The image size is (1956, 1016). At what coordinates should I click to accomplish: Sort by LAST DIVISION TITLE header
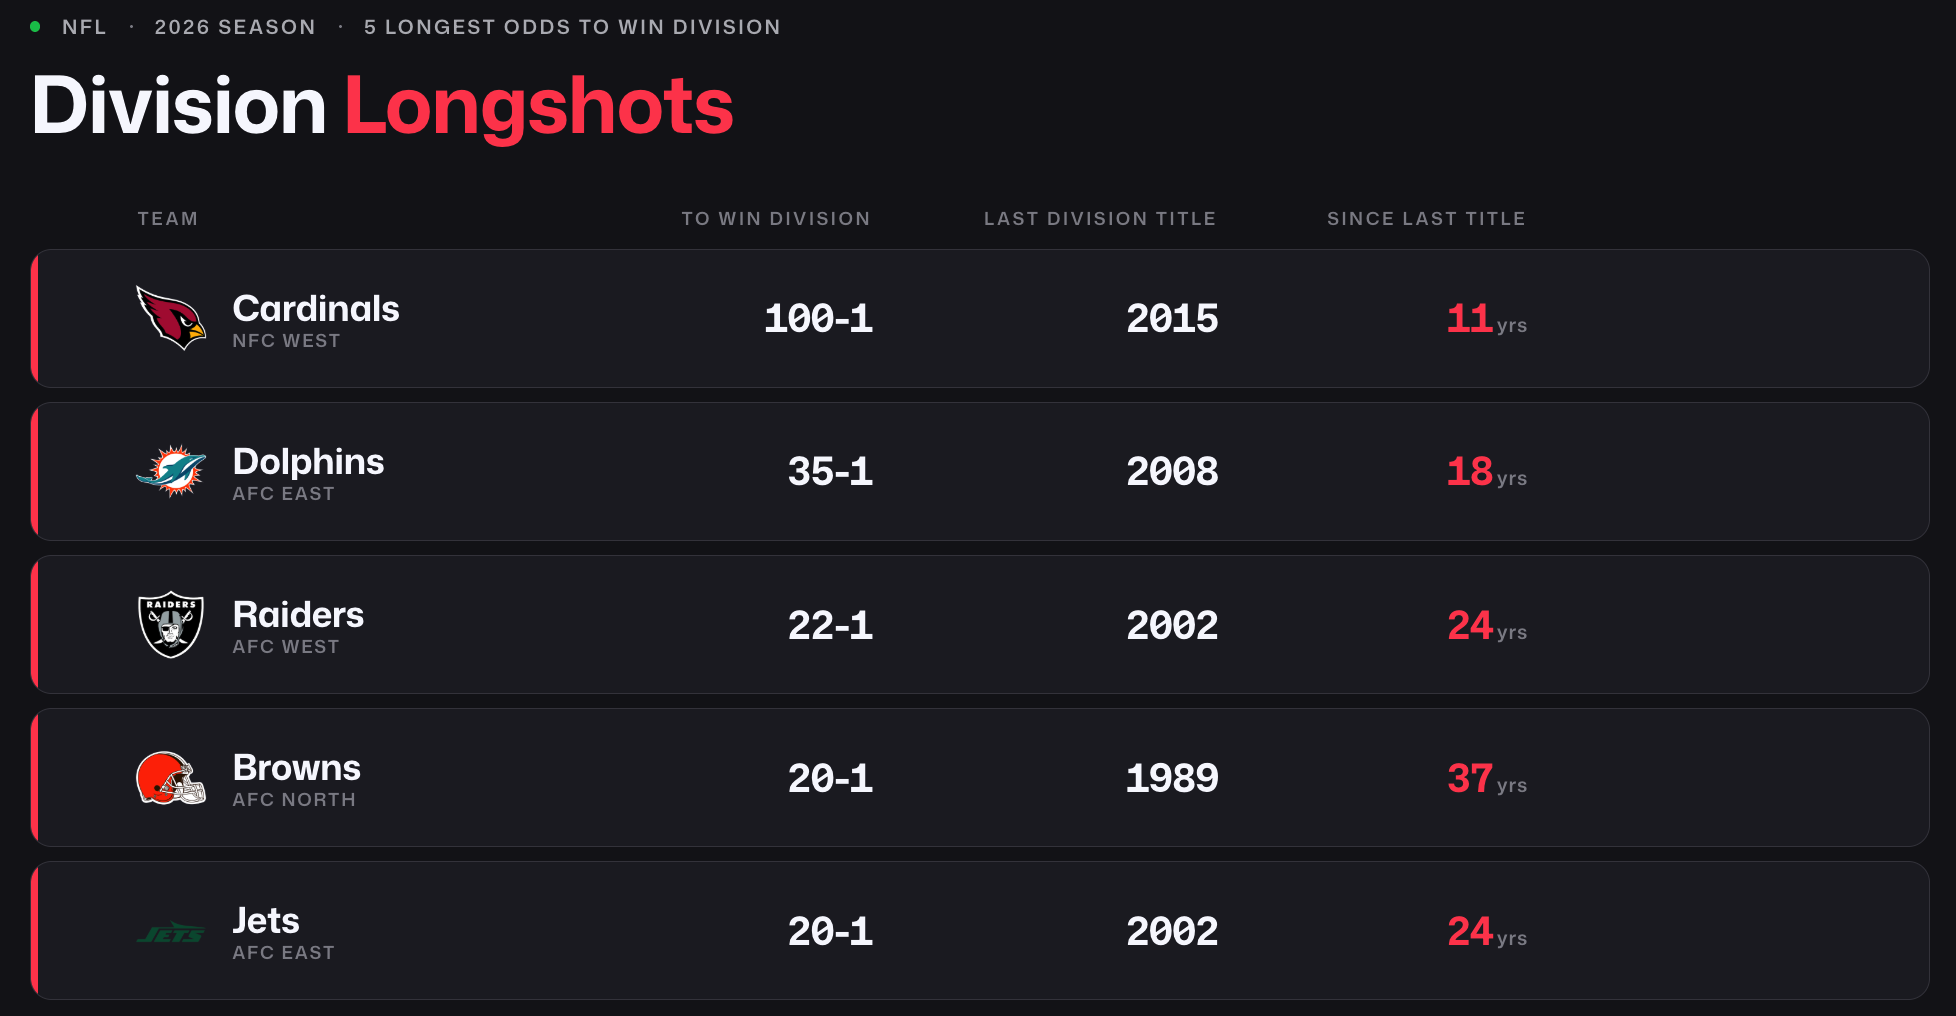coord(1100,219)
